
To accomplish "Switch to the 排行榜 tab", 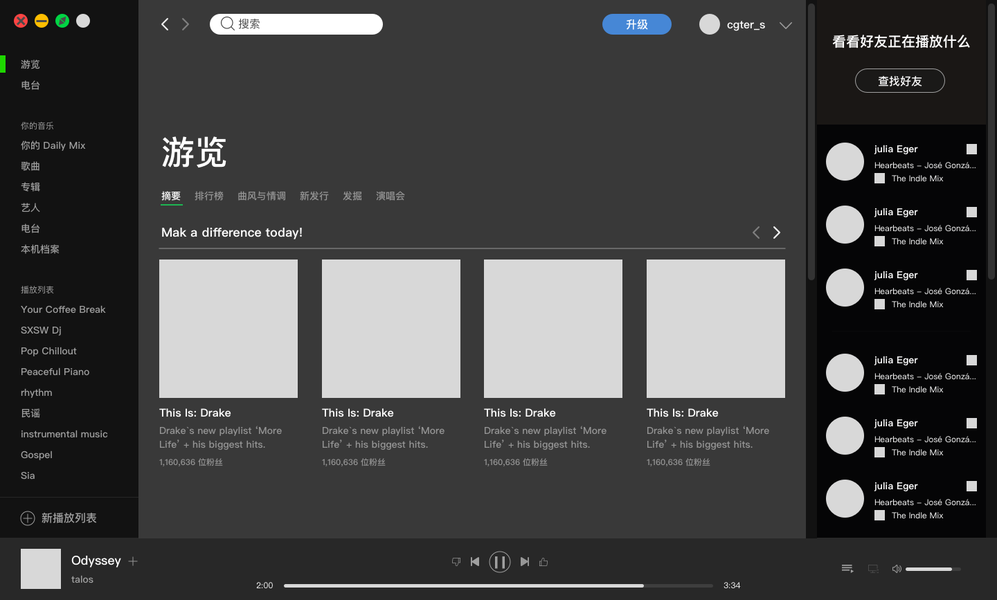I will click(209, 196).
